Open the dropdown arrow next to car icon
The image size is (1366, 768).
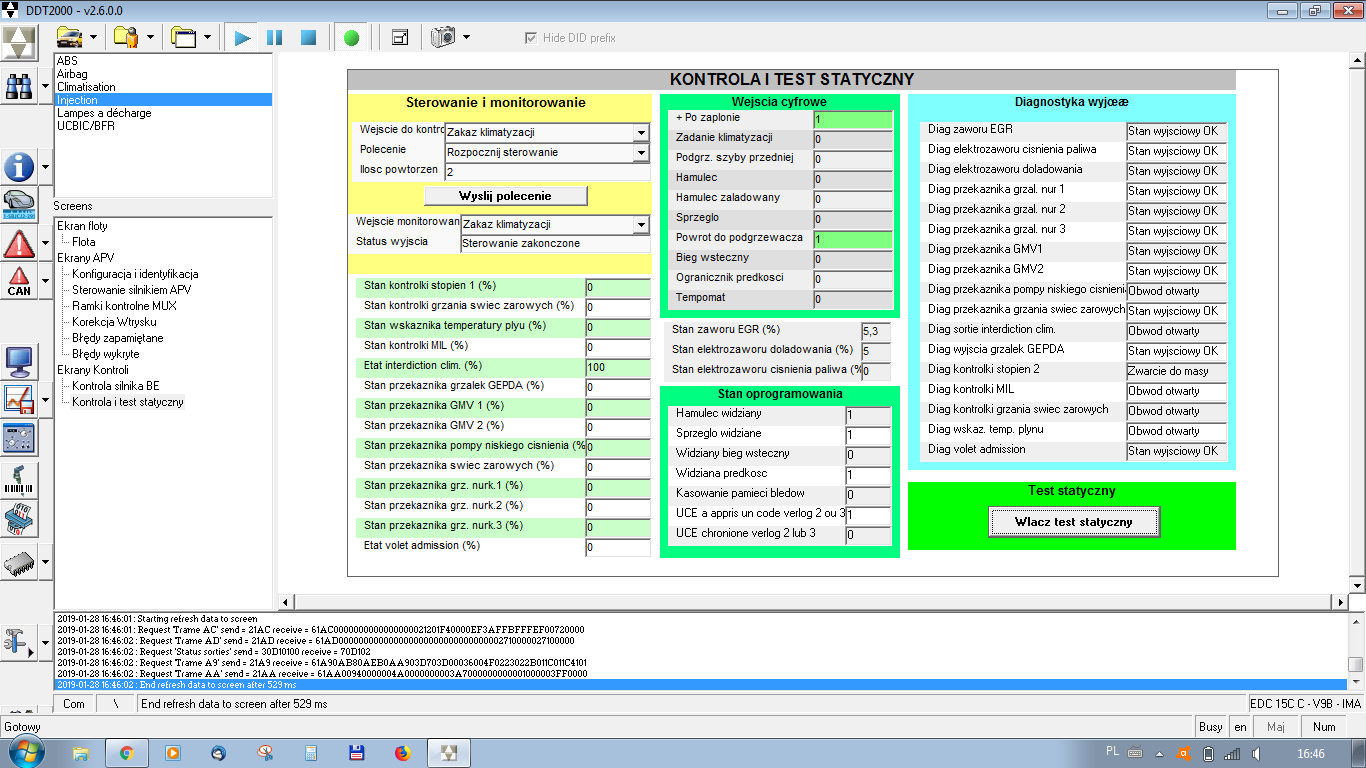pyautogui.click(x=93, y=38)
